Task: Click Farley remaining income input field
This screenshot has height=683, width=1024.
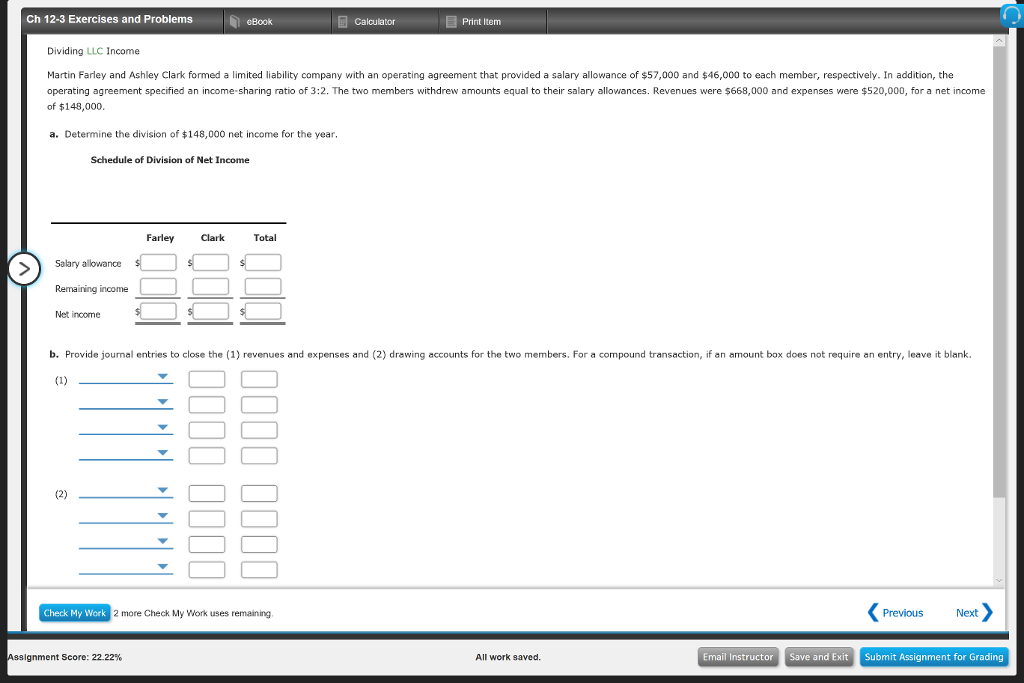Action: click(x=158, y=287)
